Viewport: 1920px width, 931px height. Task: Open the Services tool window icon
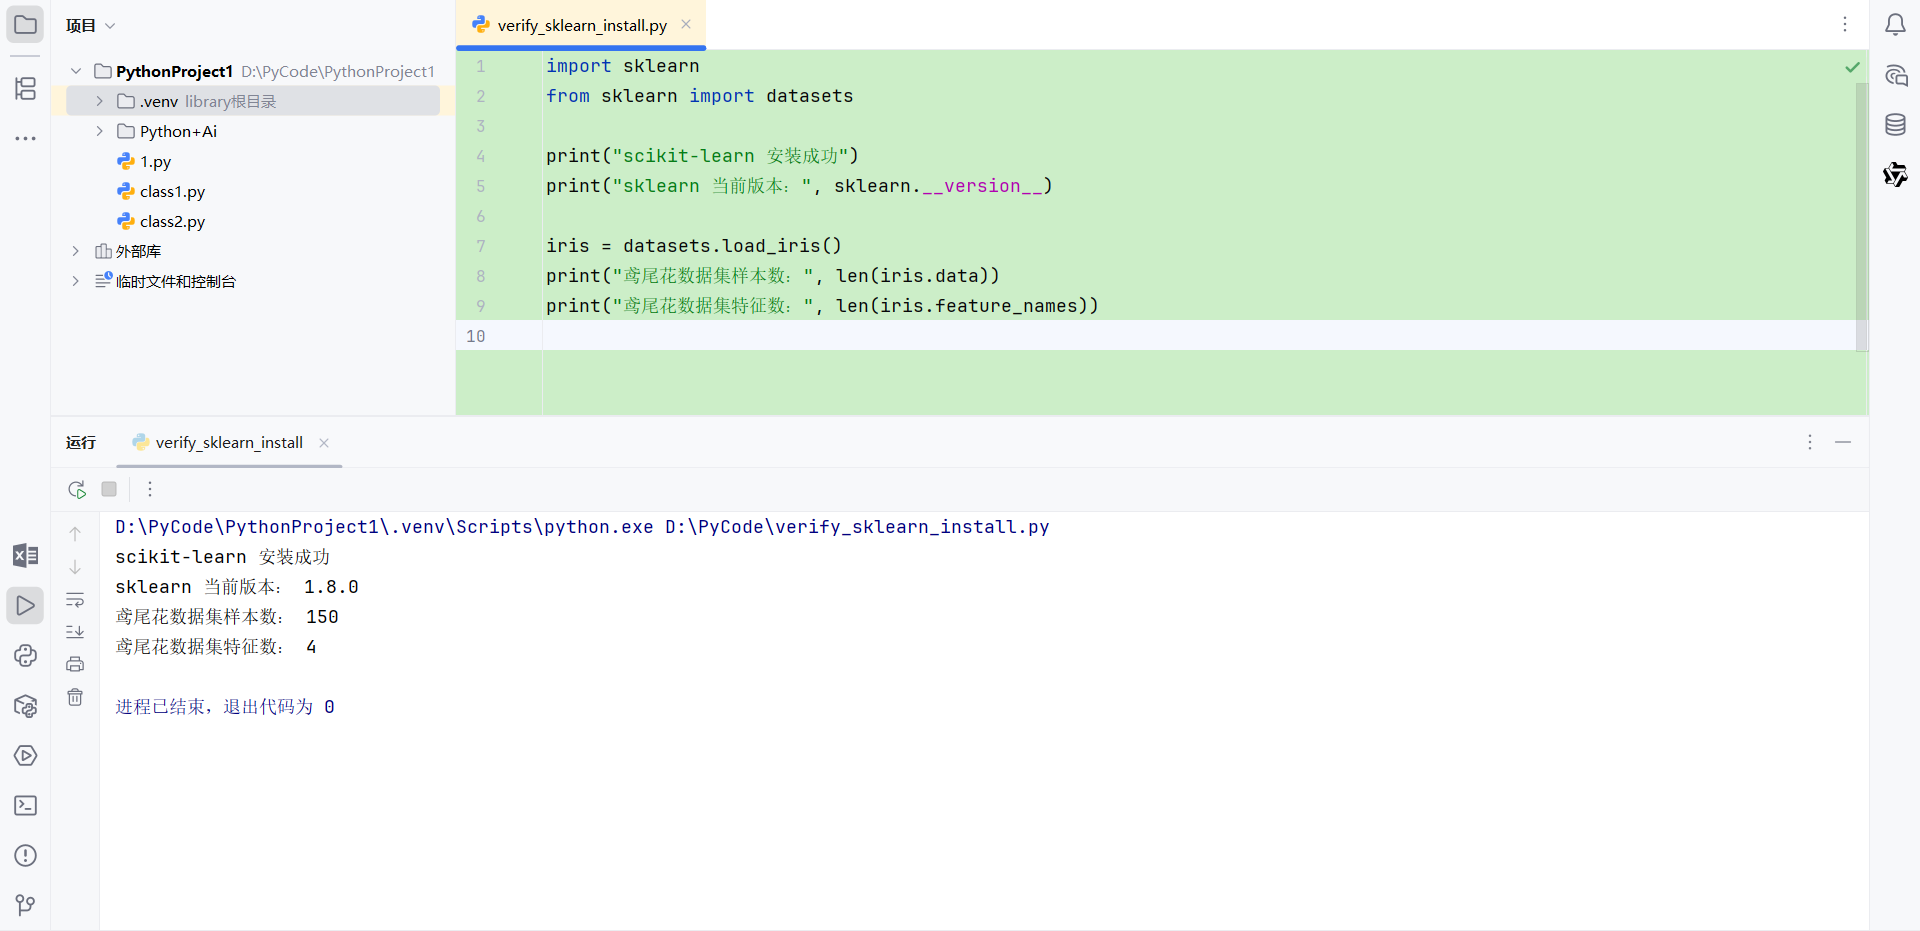(25, 755)
